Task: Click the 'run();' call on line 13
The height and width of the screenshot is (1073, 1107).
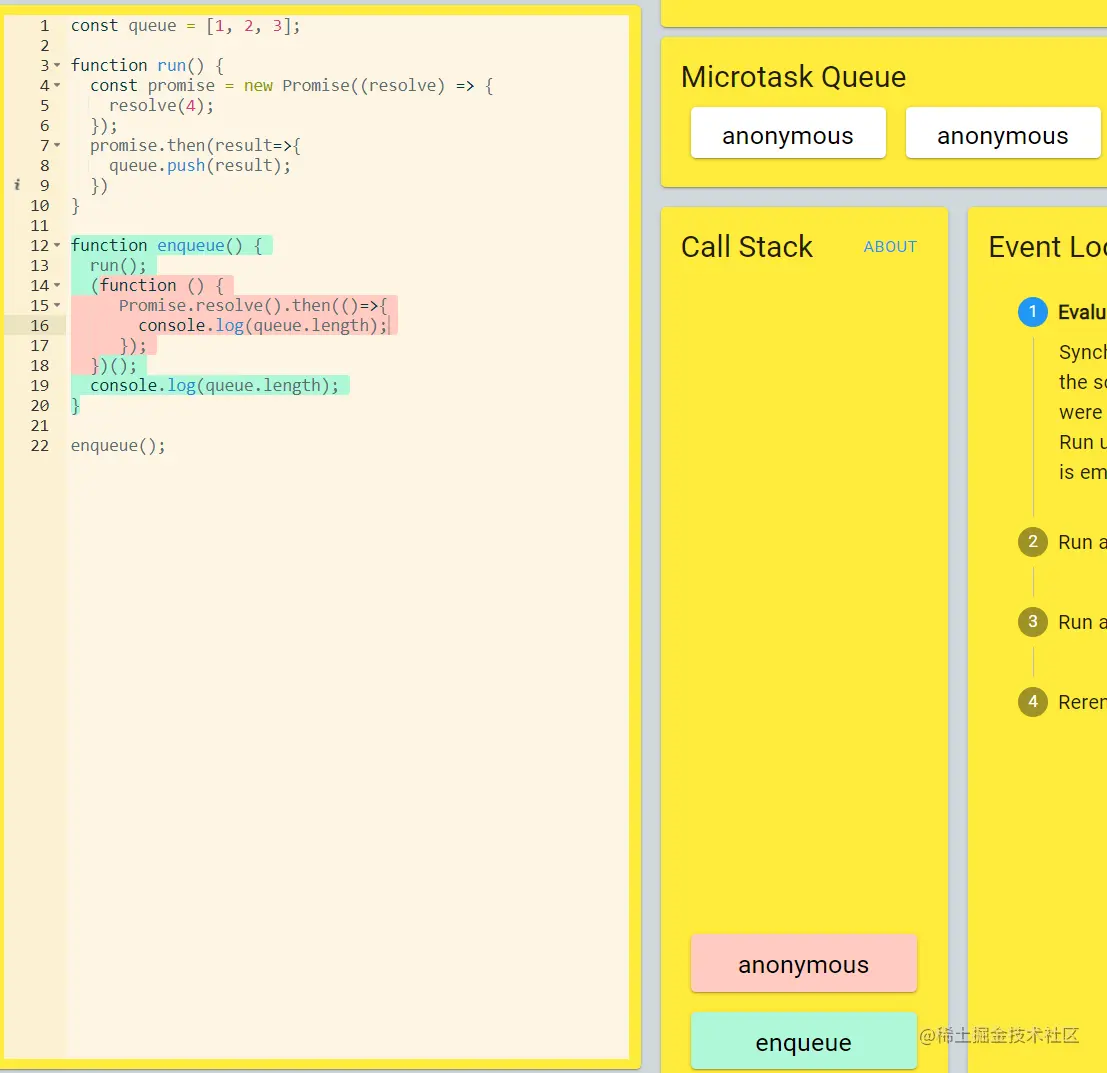Action: pos(118,266)
